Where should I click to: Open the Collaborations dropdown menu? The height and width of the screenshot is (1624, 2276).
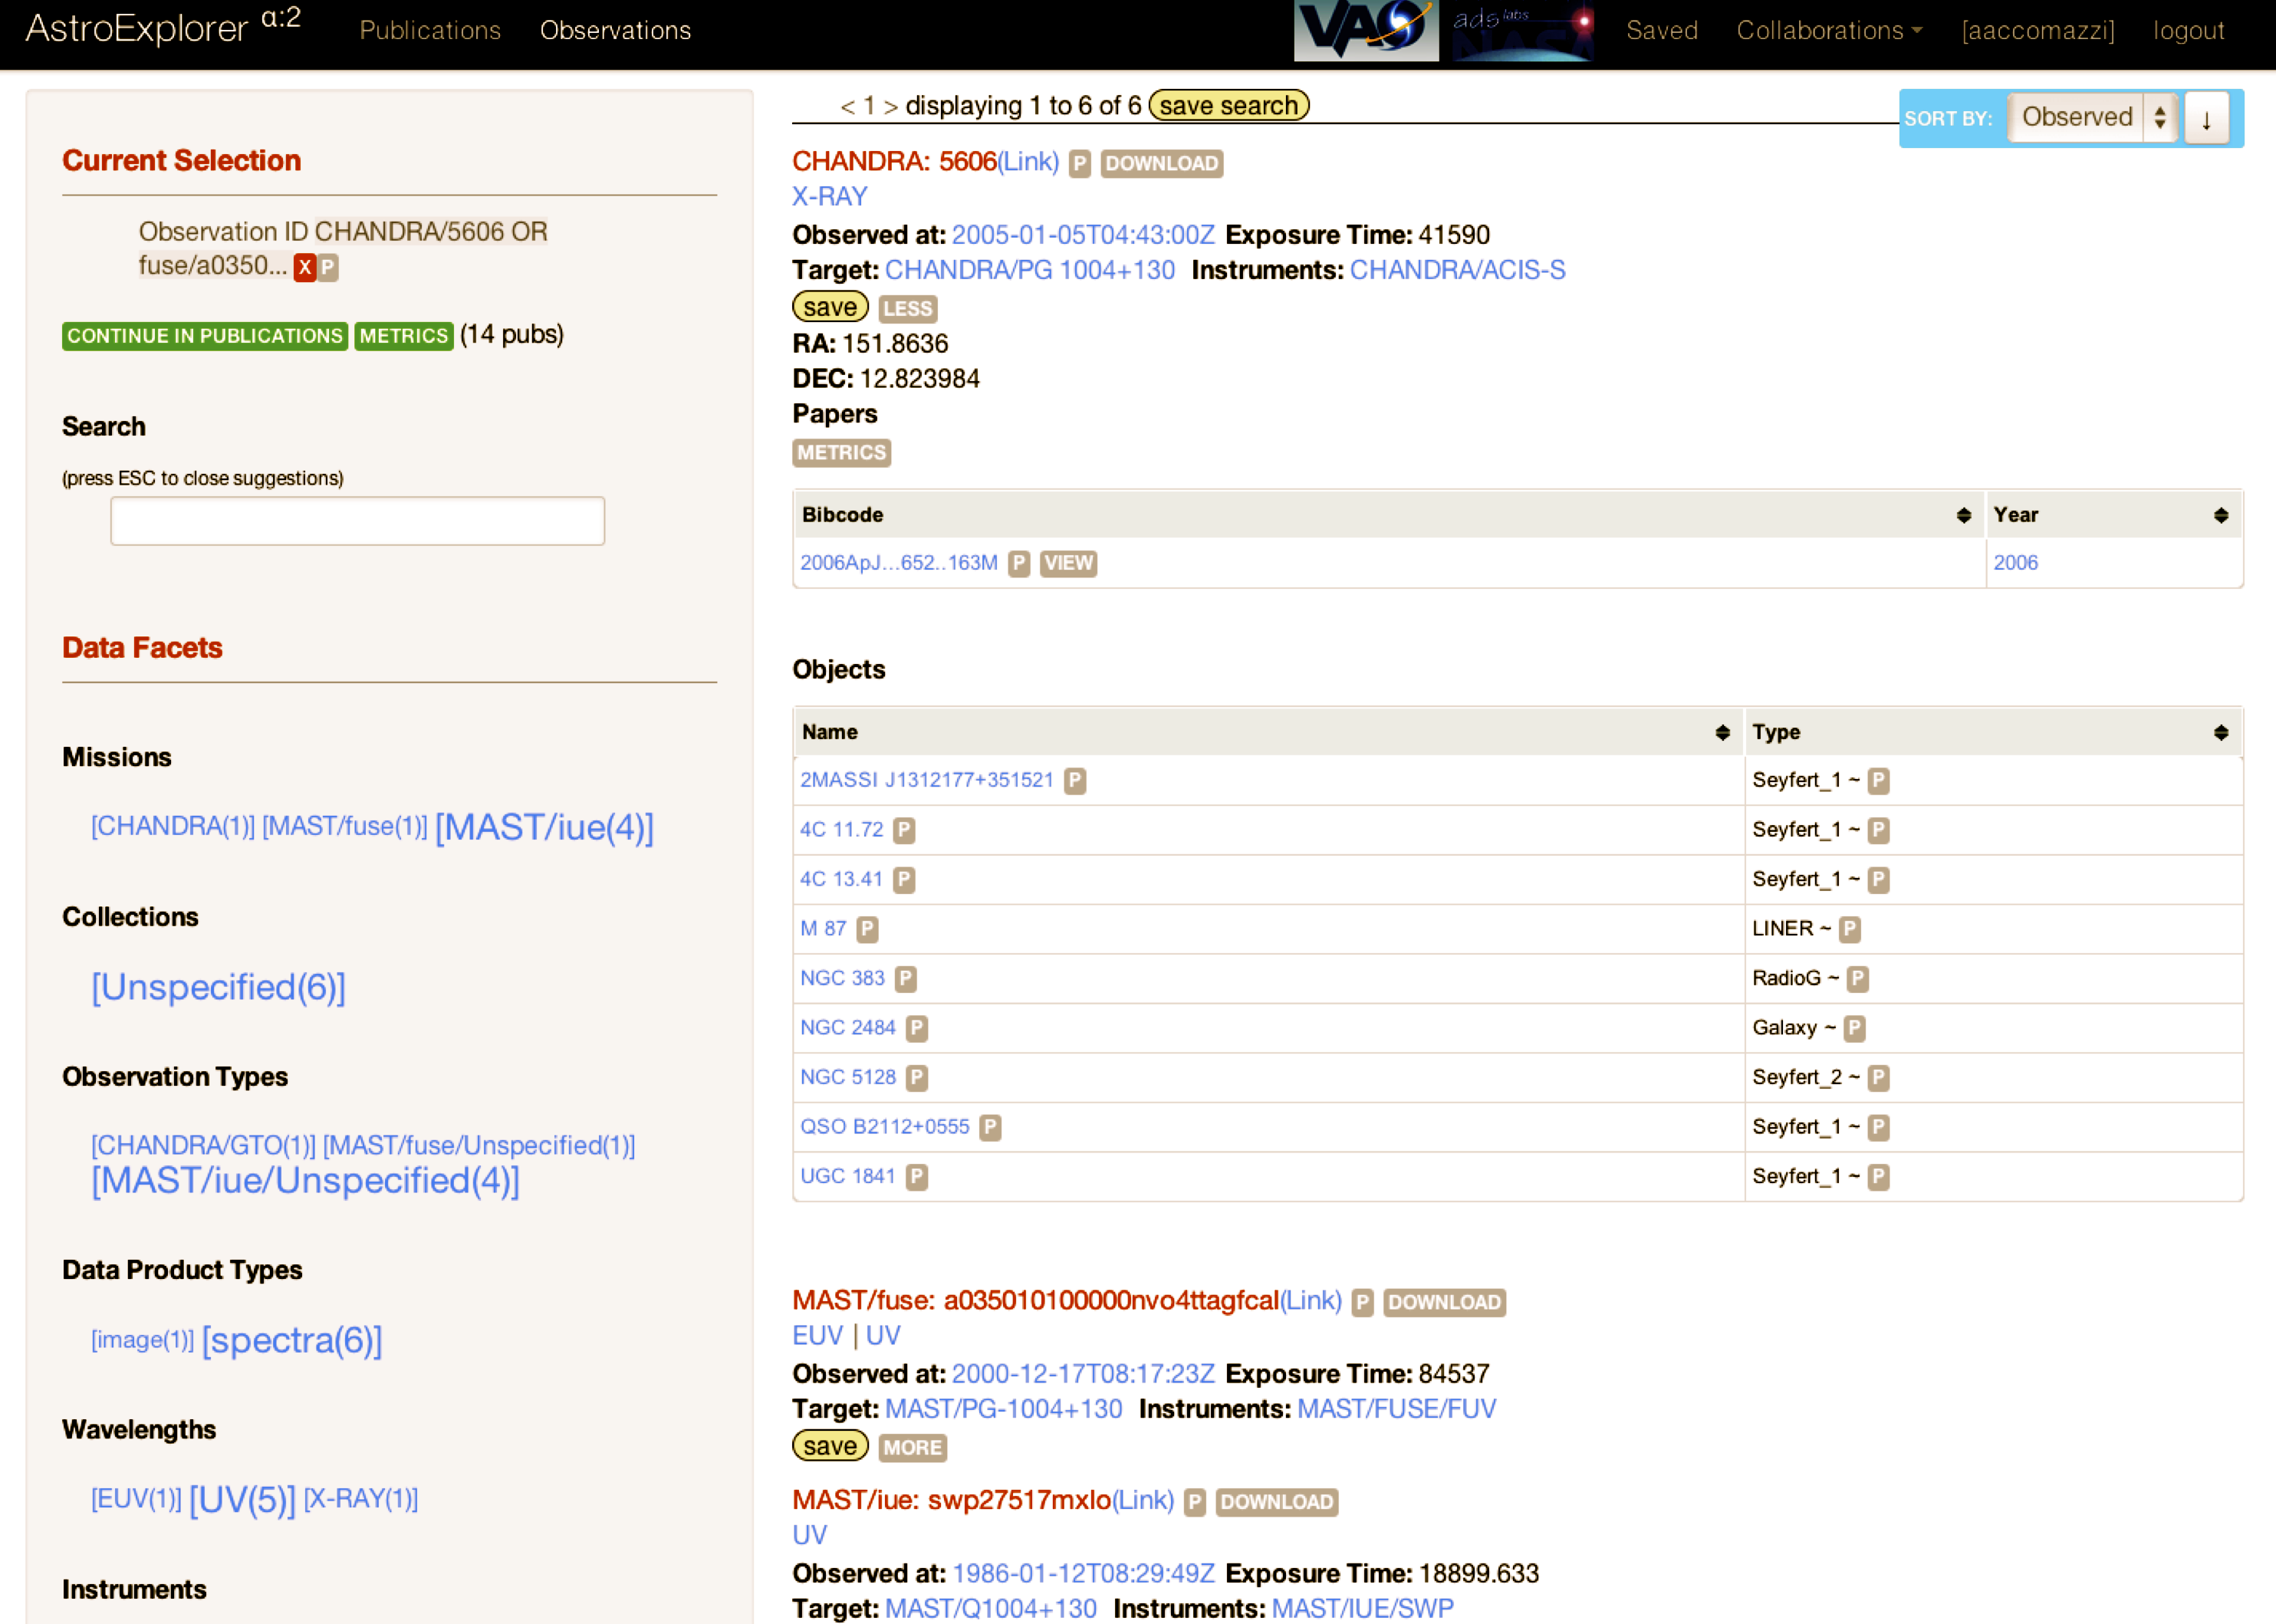click(x=1828, y=30)
